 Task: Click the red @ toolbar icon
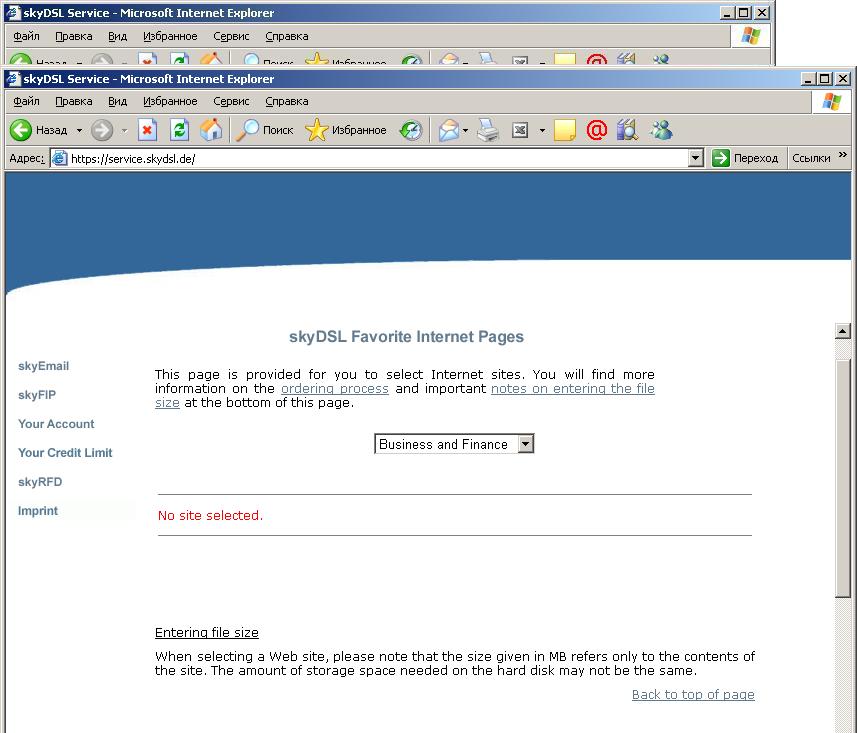click(596, 130)
